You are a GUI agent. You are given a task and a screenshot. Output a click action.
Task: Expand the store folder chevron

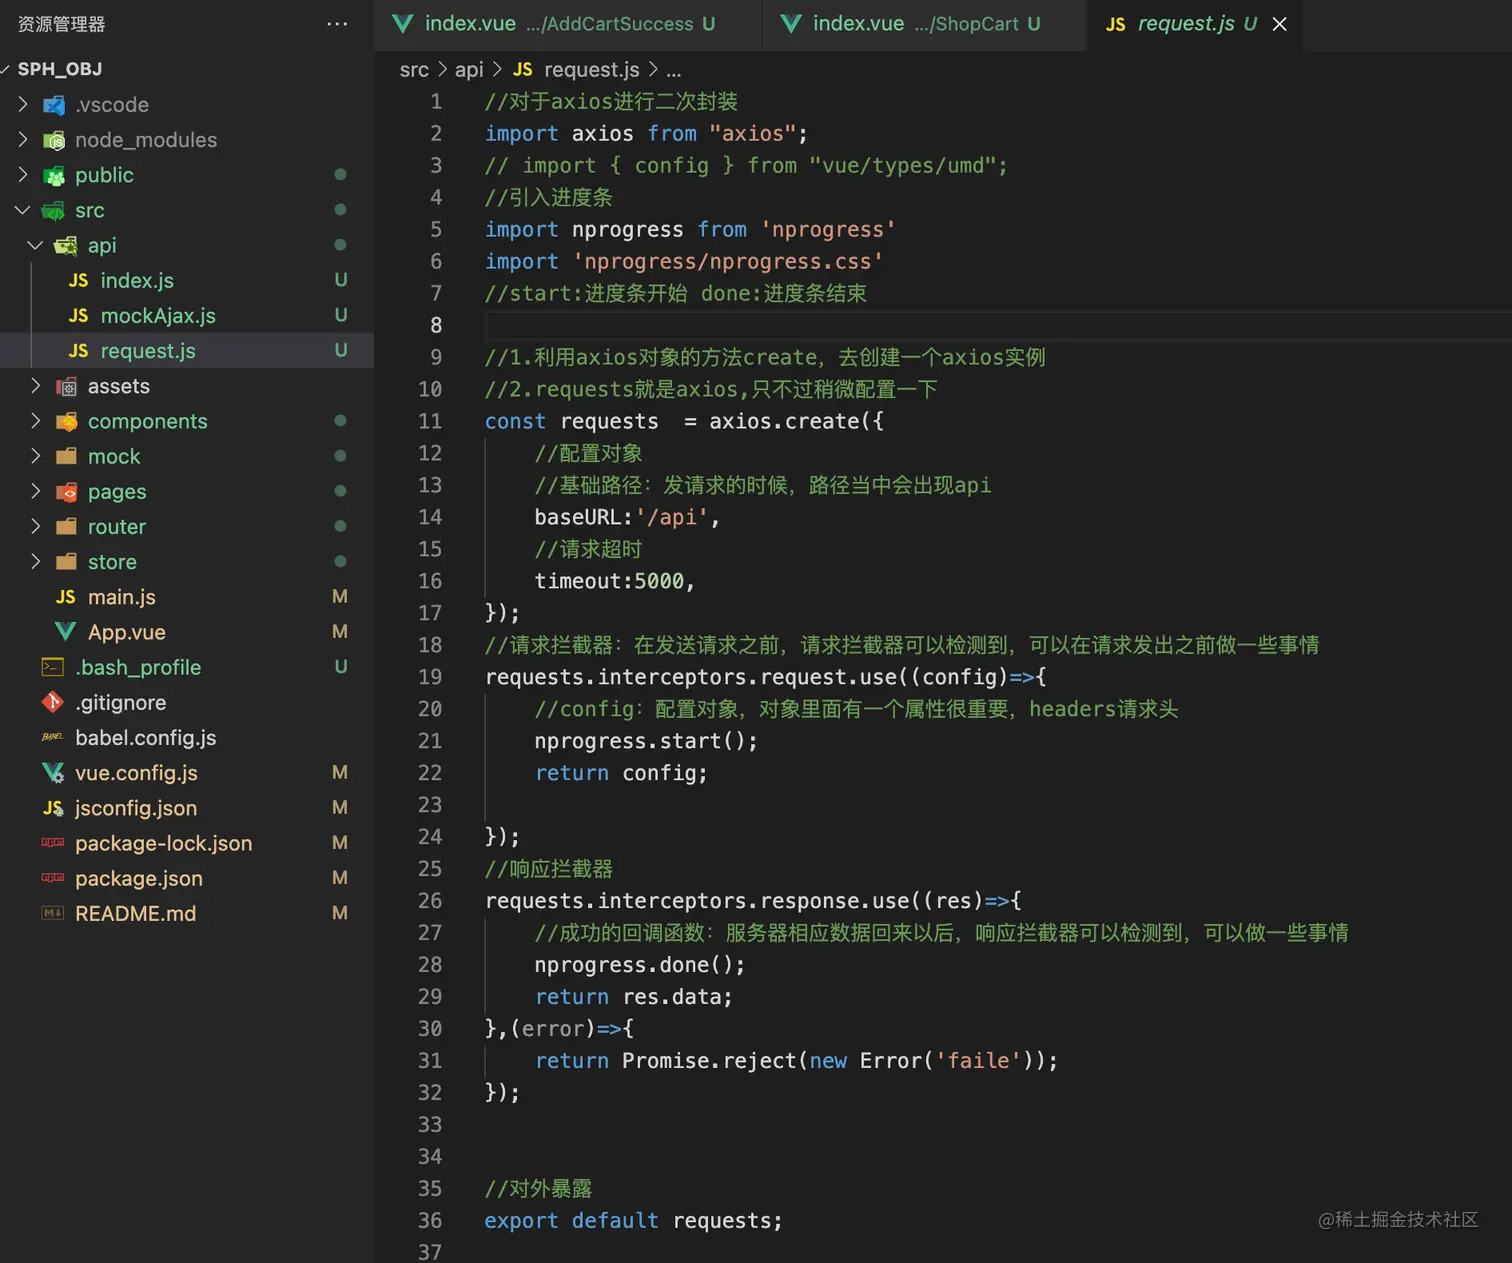click(35, 561)
